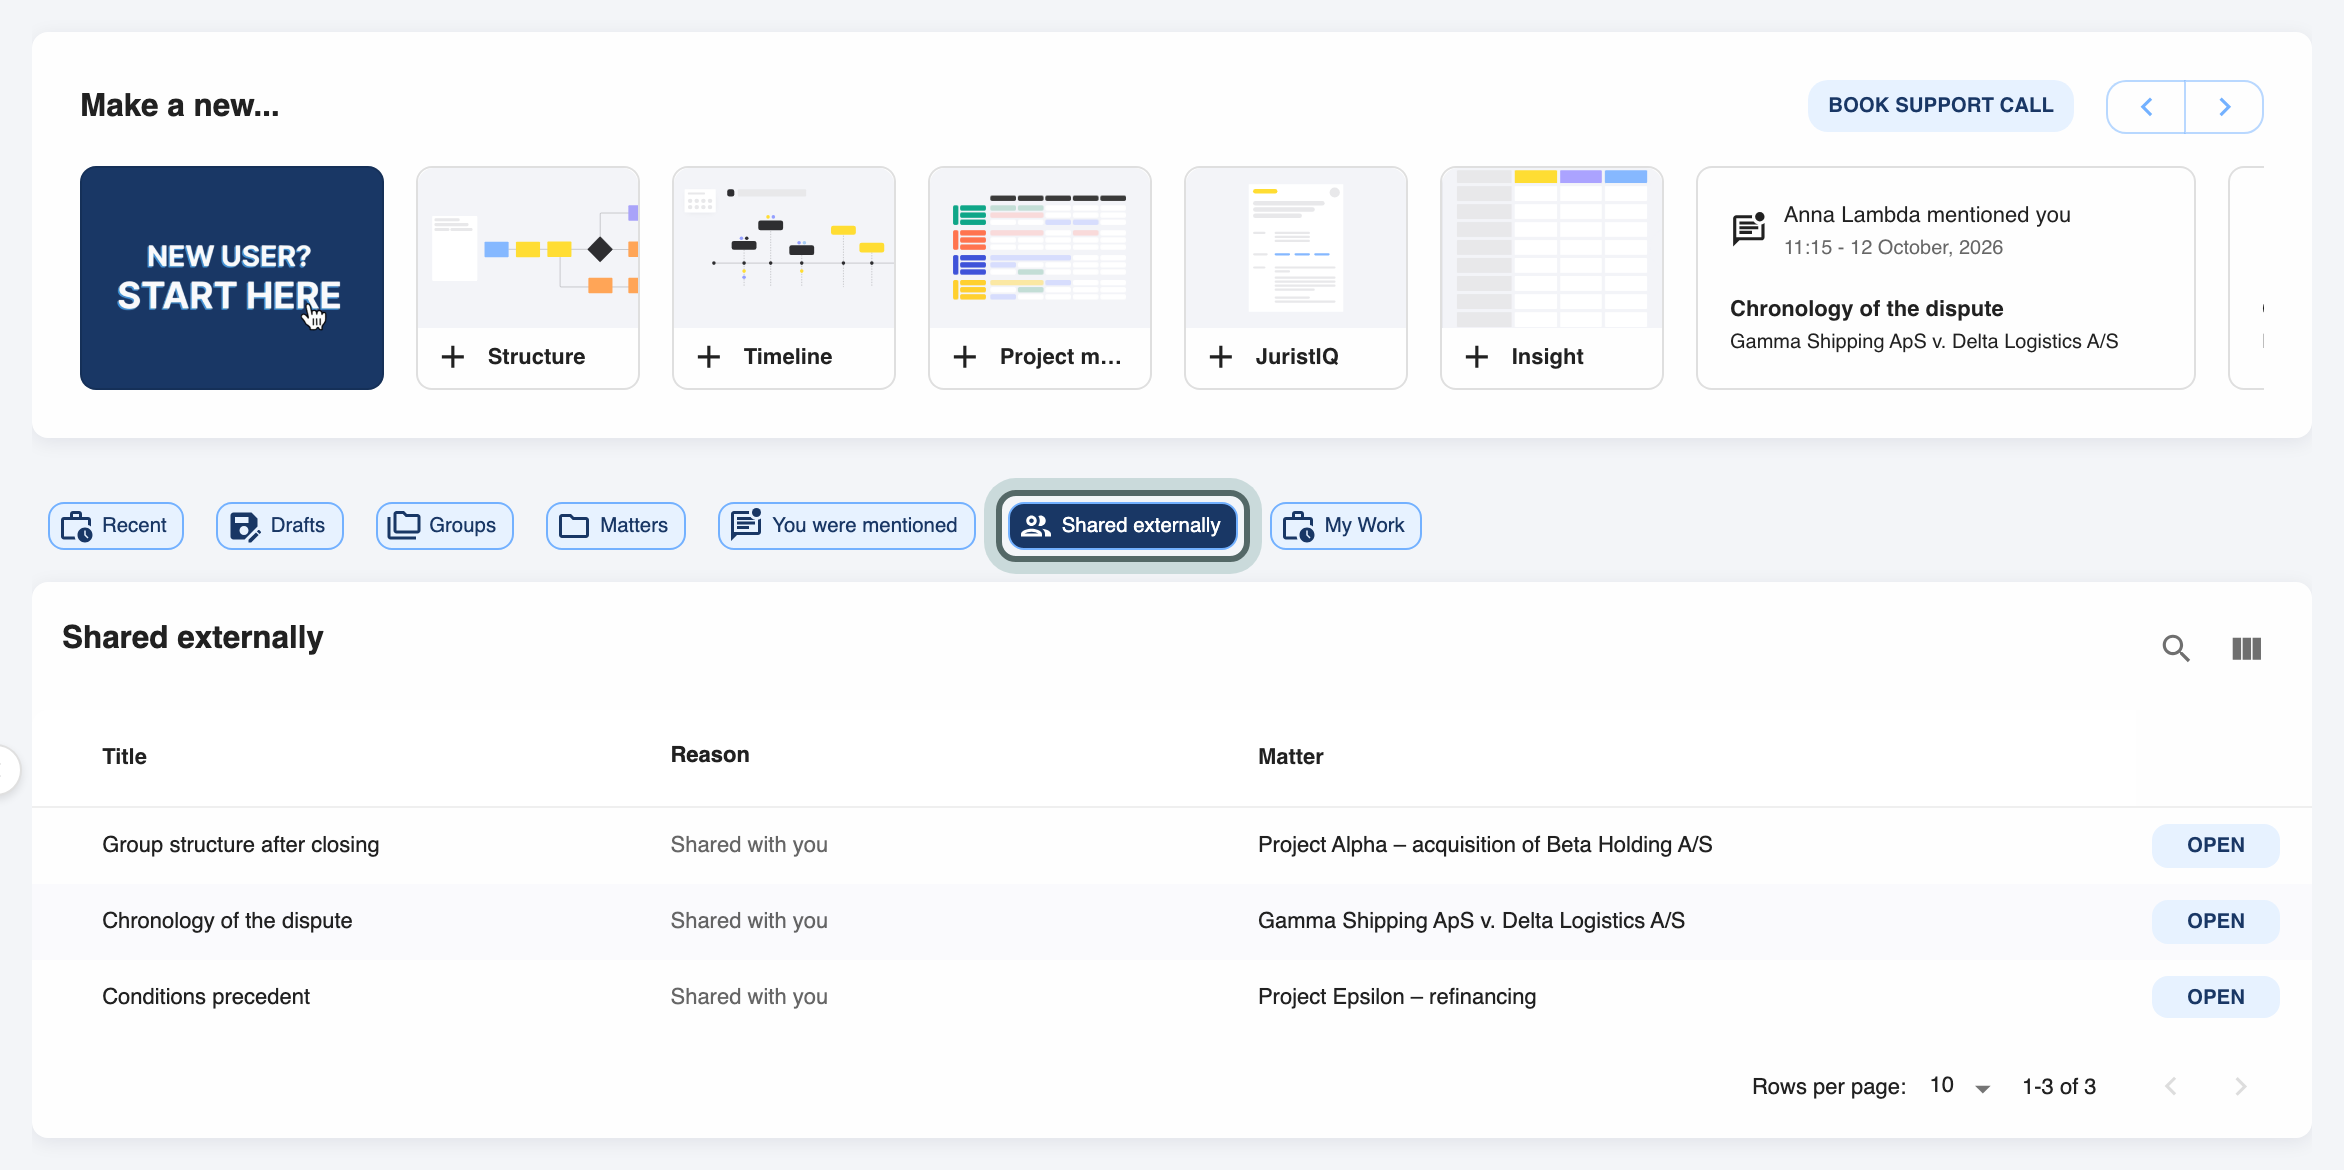Select the You were mentioned tab

[x=847, y=526]
